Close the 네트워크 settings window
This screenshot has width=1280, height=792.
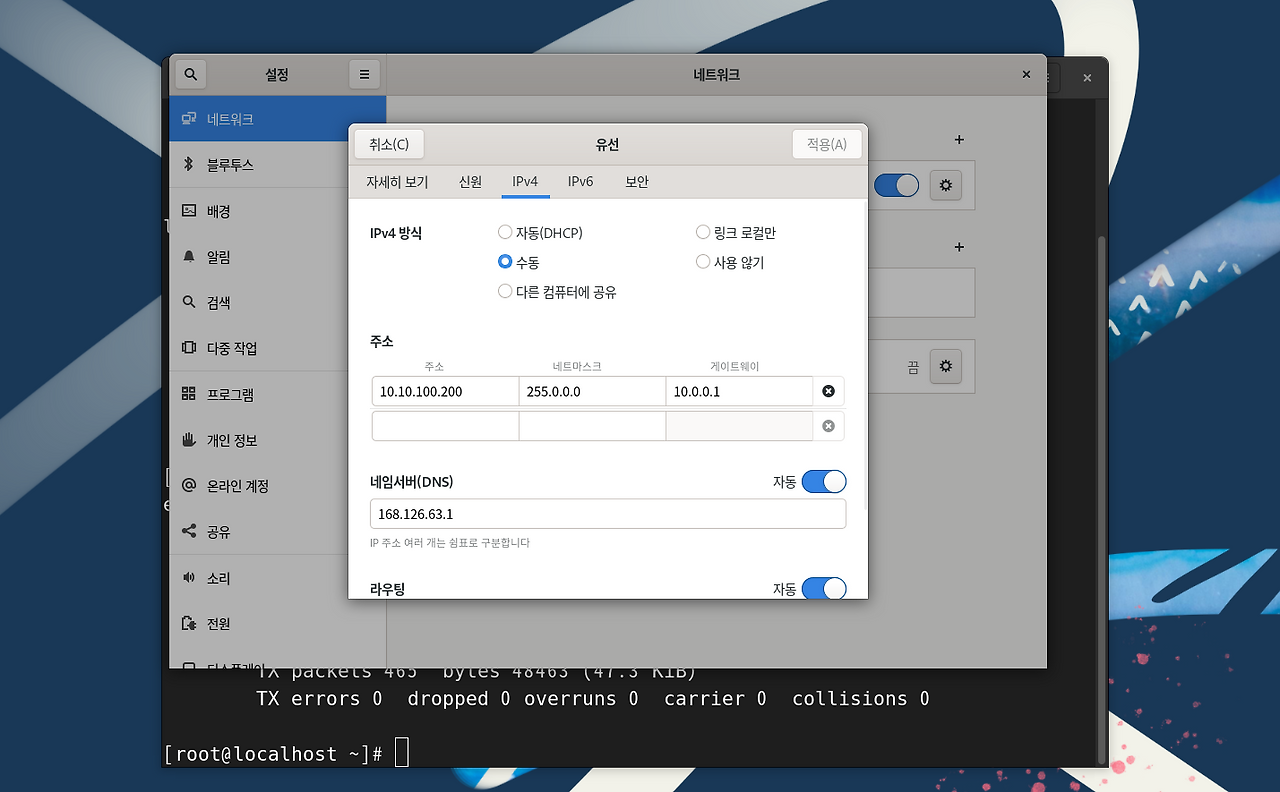1026,74
